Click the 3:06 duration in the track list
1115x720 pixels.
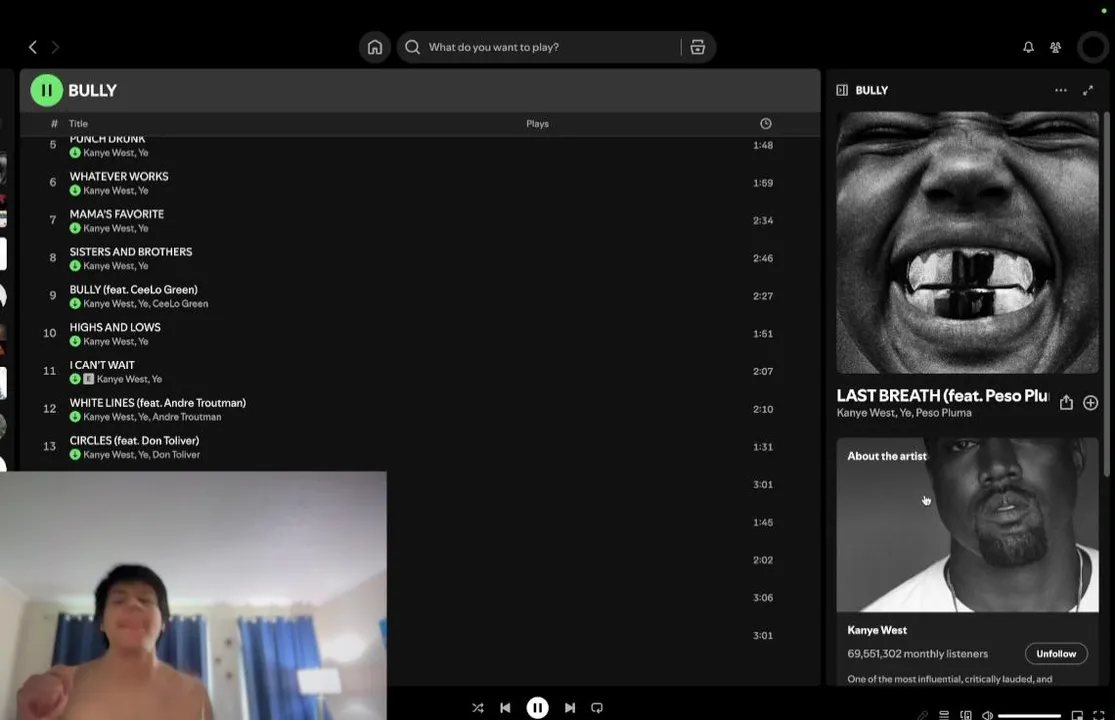click(763, 597)
